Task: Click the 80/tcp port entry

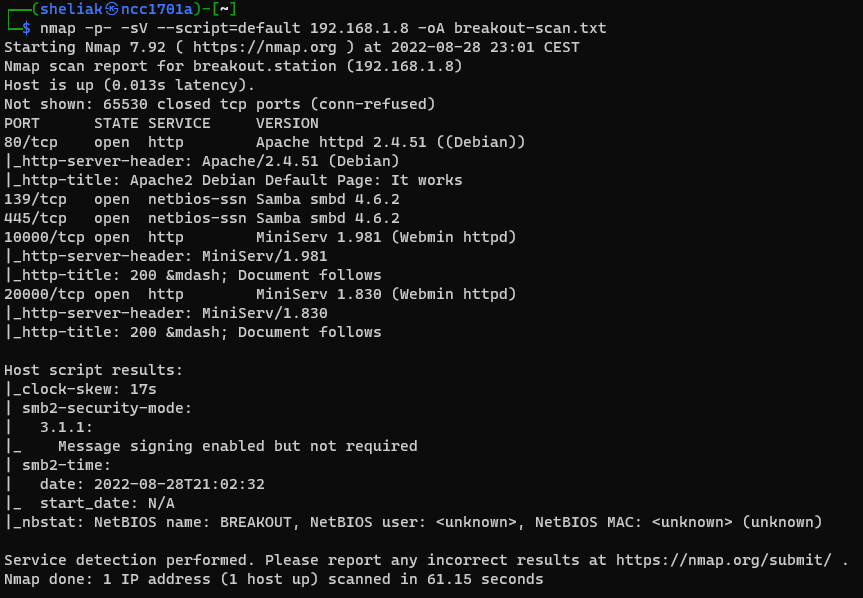Action: click(x=31, y=142)
